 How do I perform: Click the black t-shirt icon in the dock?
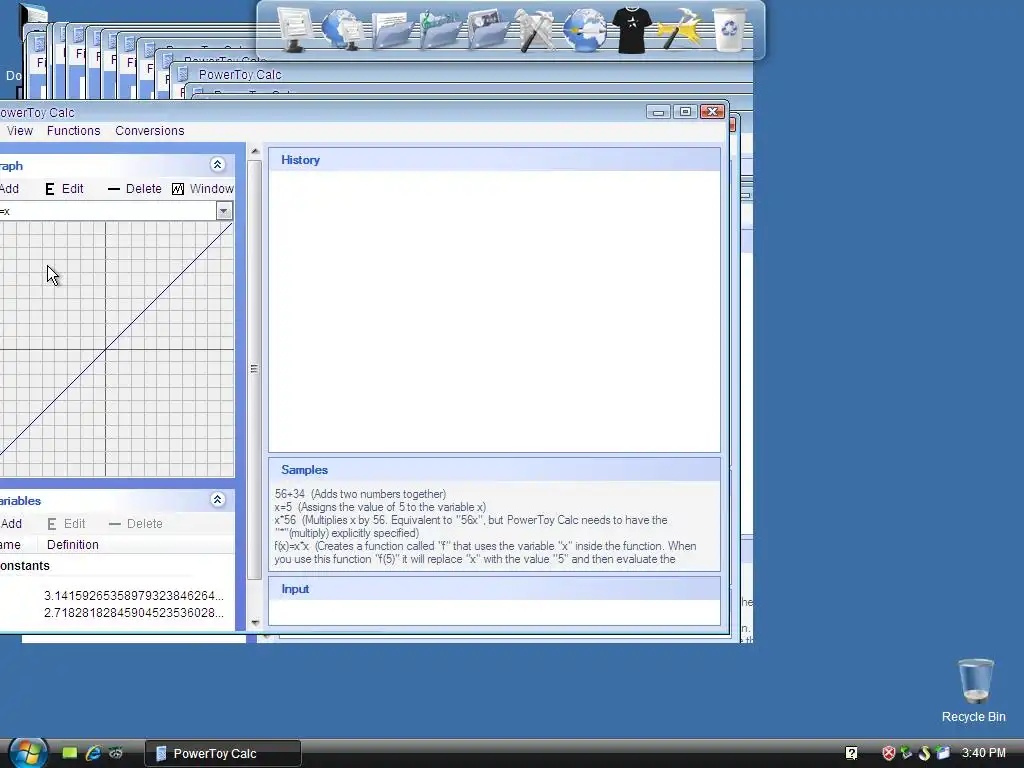pyautogui.click(x=632, y=29)
